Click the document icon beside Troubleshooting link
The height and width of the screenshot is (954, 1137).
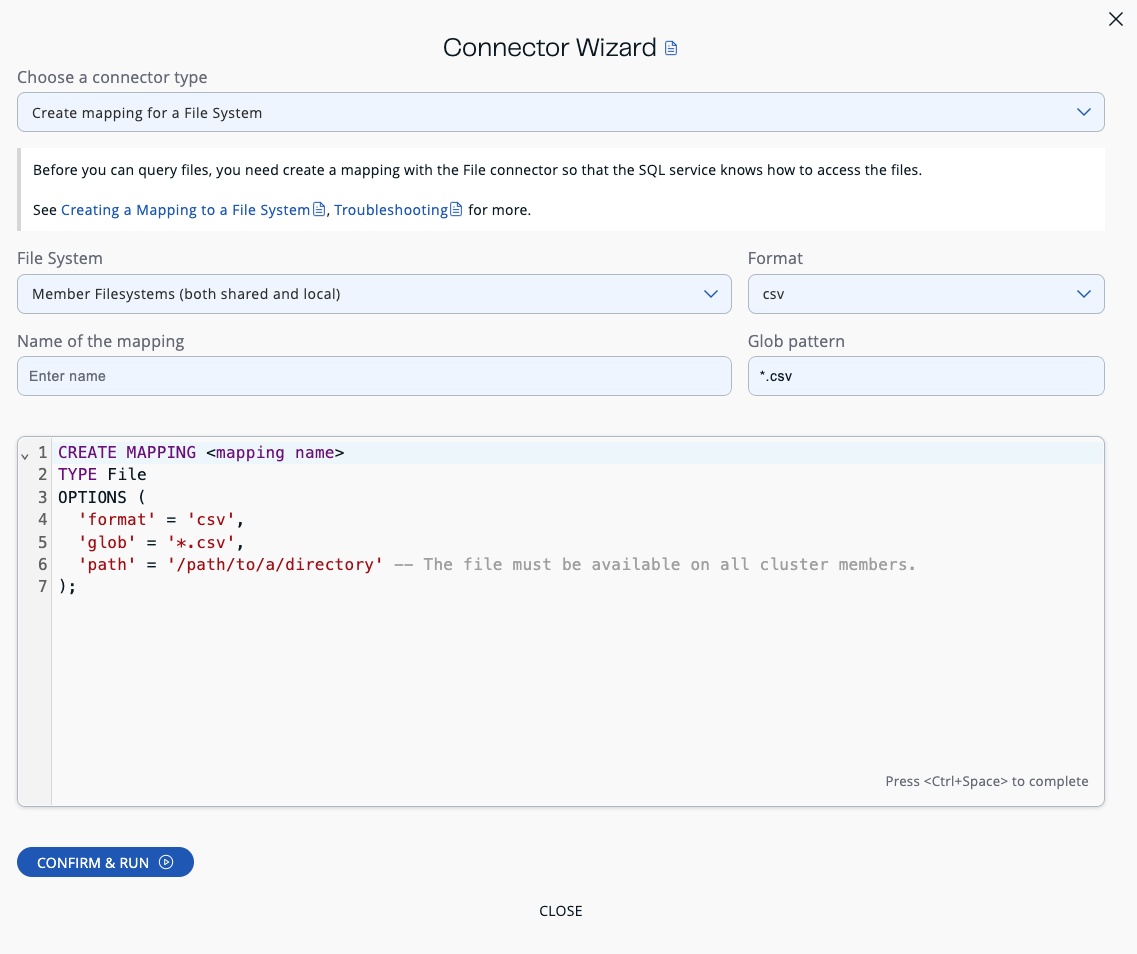tap(456, 209)
